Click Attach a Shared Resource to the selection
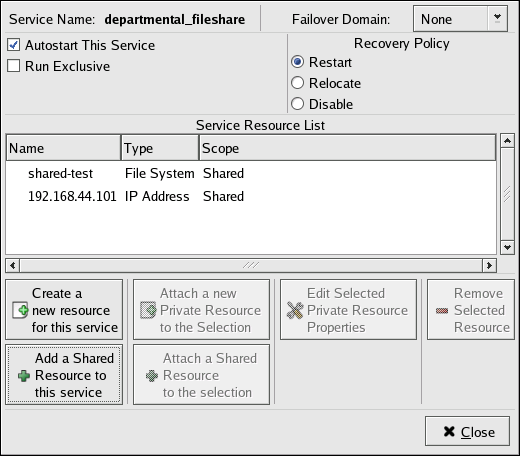The image size is (520, 456). pos(201,375)
